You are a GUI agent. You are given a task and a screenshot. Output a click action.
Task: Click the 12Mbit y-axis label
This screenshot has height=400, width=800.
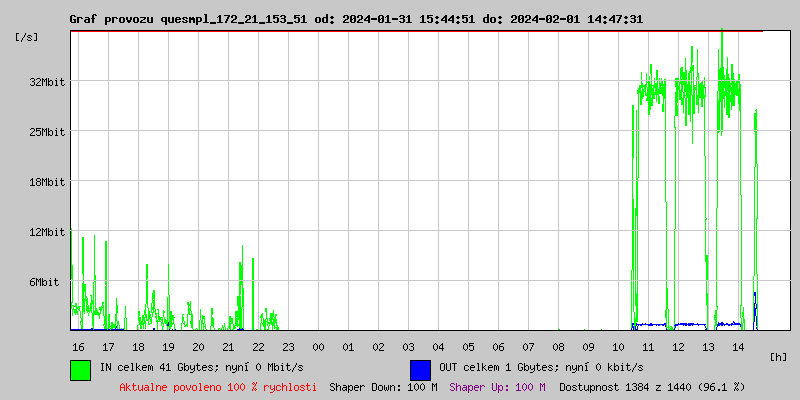47,232
